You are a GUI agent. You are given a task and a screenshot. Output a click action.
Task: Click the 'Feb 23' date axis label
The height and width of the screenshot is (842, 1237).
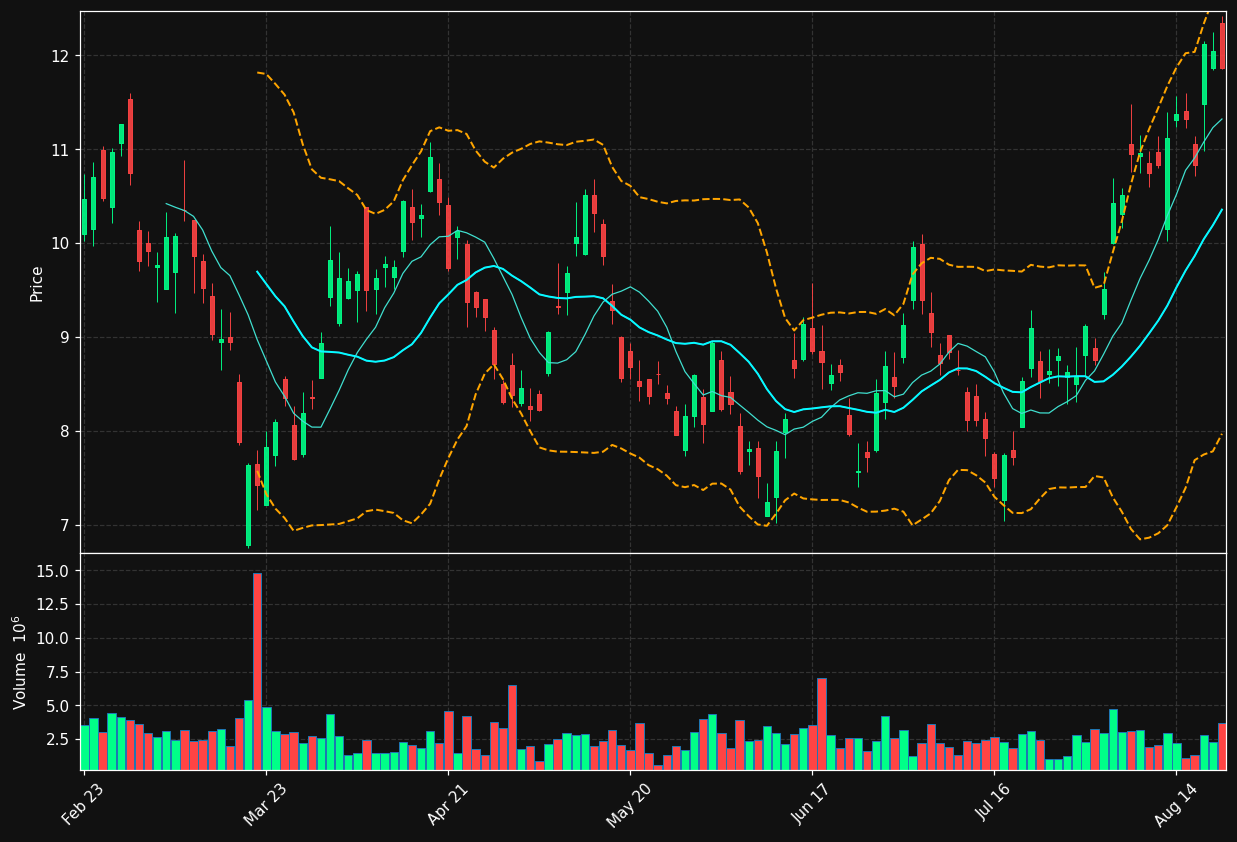[83, 803]
